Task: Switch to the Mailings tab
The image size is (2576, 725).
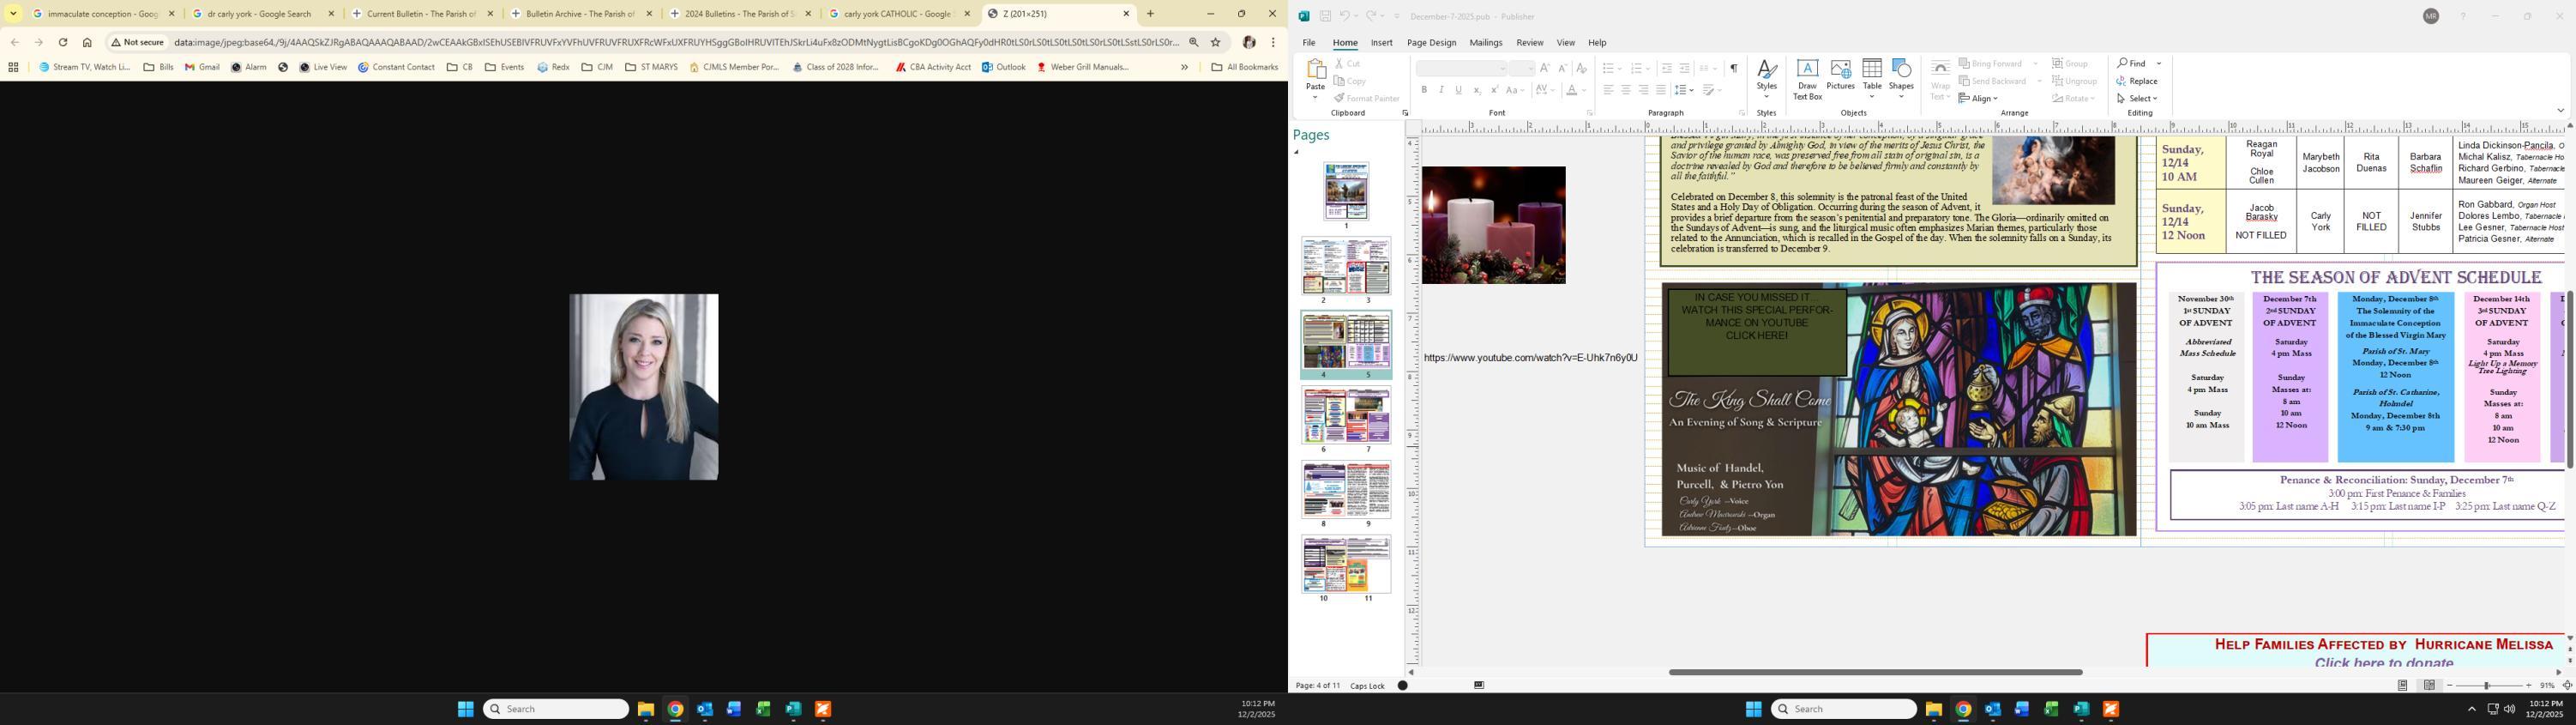Action: point(1486,43)
